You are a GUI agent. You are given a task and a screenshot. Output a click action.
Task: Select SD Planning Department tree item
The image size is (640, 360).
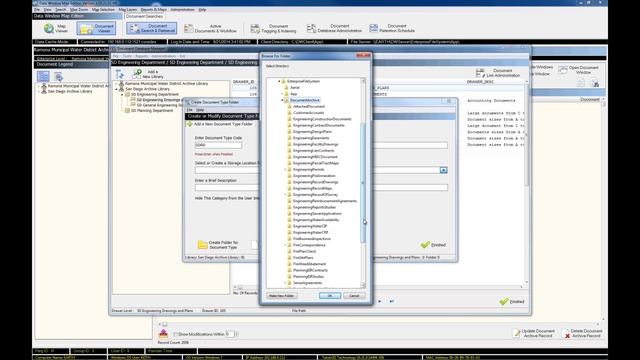point(152,111)
